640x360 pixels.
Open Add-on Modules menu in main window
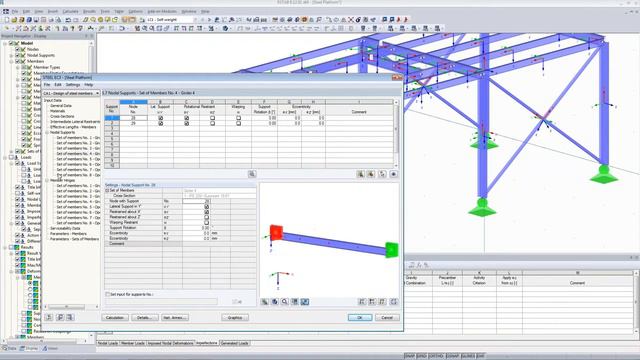(x=162, y=11)
